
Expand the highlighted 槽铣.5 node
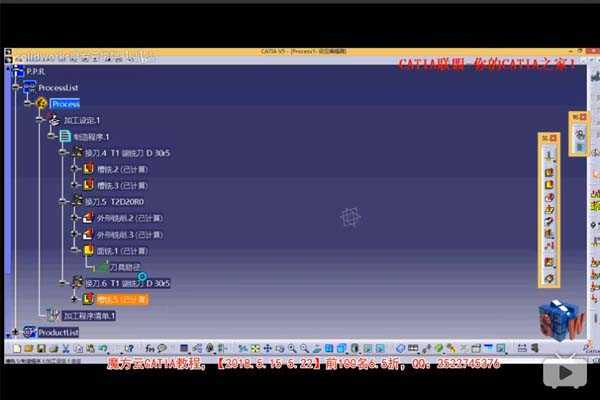click(74, 299)
